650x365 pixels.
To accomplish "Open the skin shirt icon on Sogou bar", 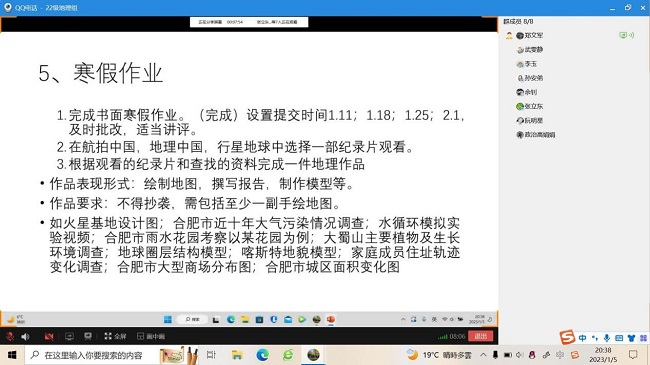I will pyautogui.click(x=631, y=338).
